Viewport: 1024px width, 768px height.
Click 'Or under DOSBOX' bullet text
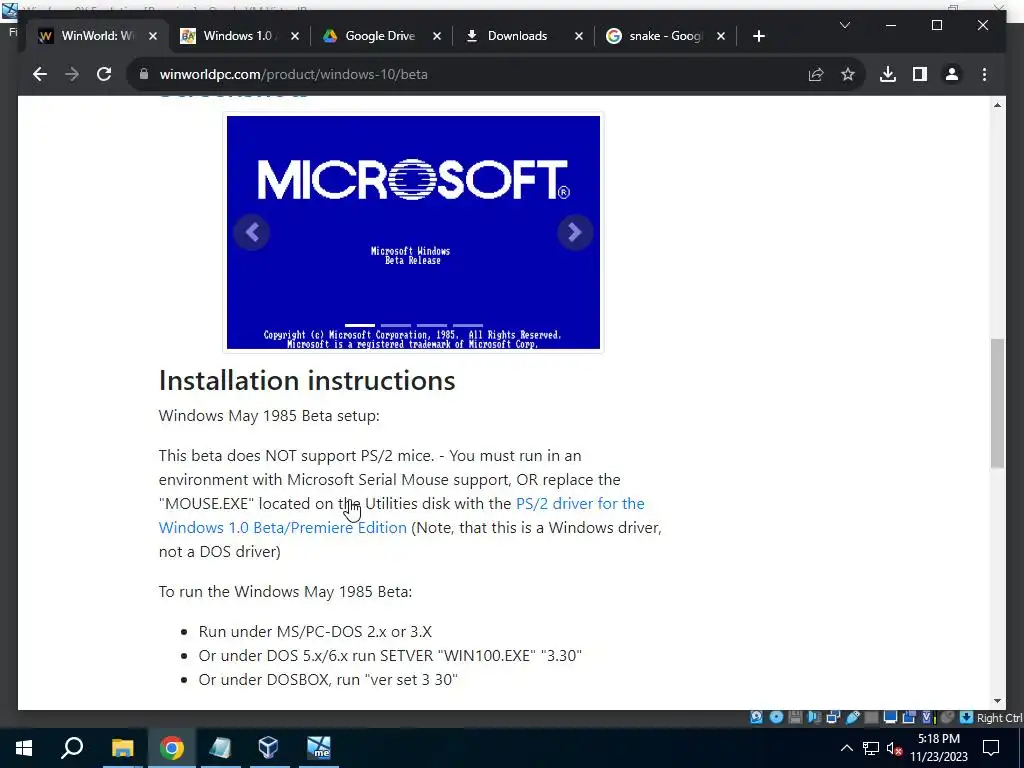tap(328, 679)
